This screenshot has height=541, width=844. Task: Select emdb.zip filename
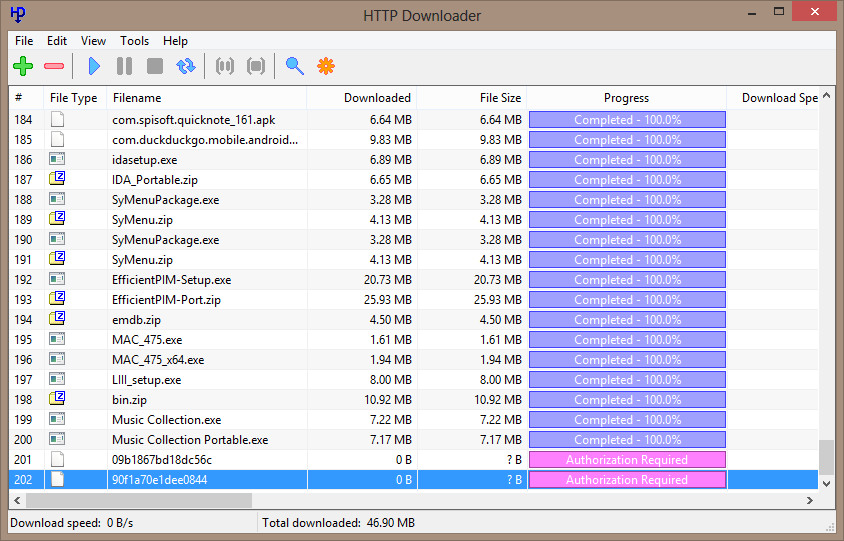coord(136,320)
